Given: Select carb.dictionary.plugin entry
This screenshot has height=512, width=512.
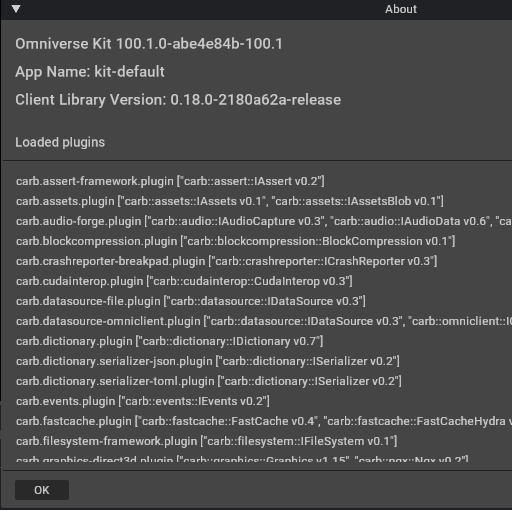Looking at the screenshot, I should [x=170, y=341].
